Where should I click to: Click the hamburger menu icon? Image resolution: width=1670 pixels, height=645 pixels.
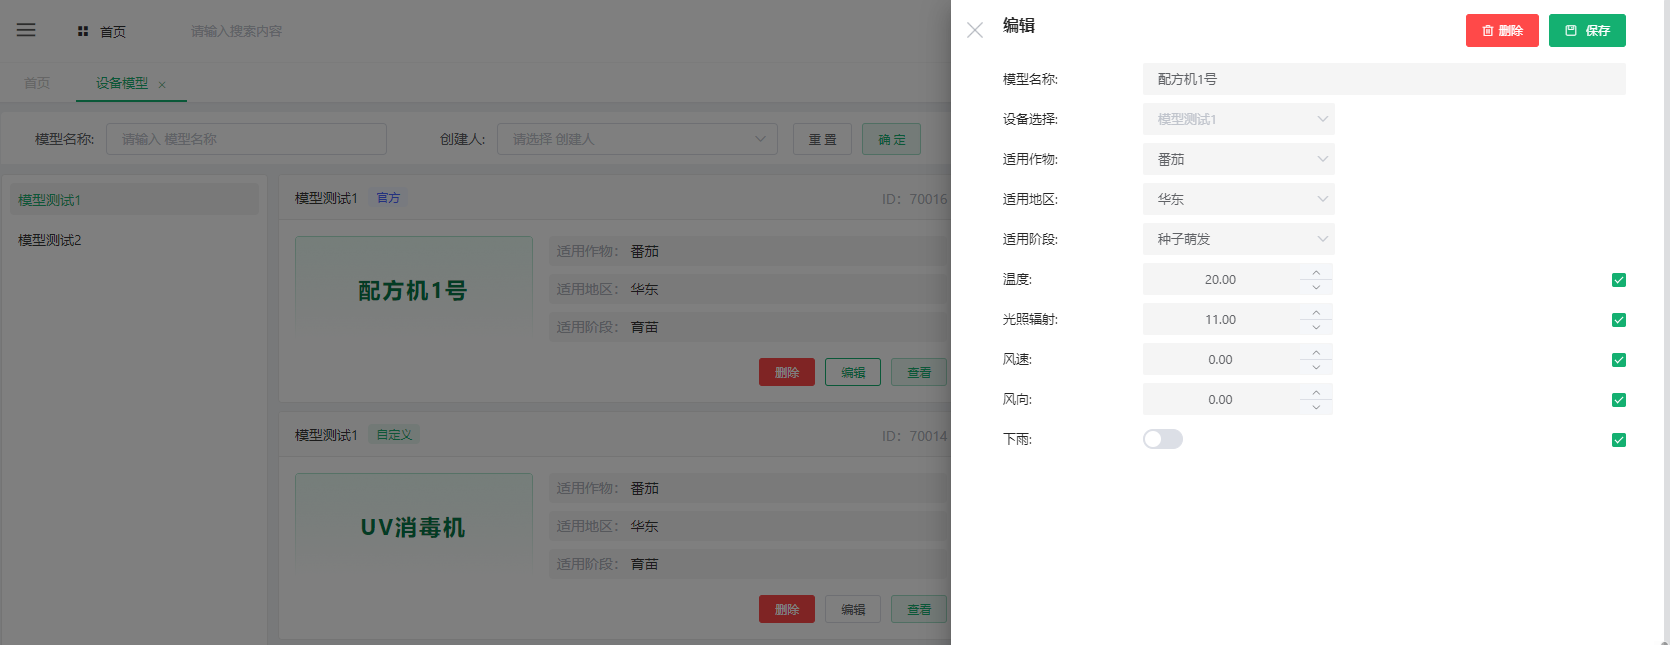point(26,30)
